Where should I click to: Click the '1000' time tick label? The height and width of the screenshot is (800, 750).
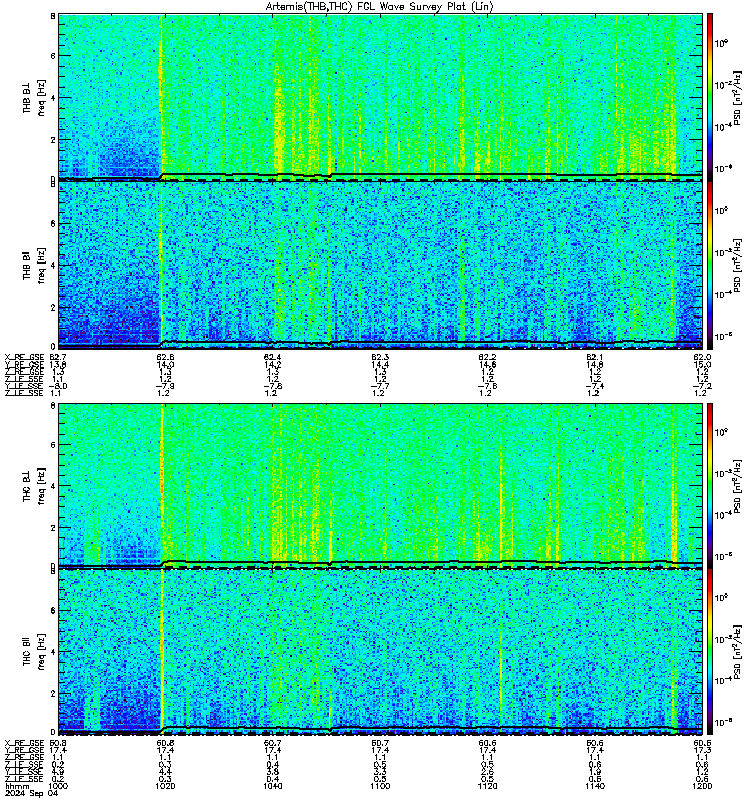point(57,786)
